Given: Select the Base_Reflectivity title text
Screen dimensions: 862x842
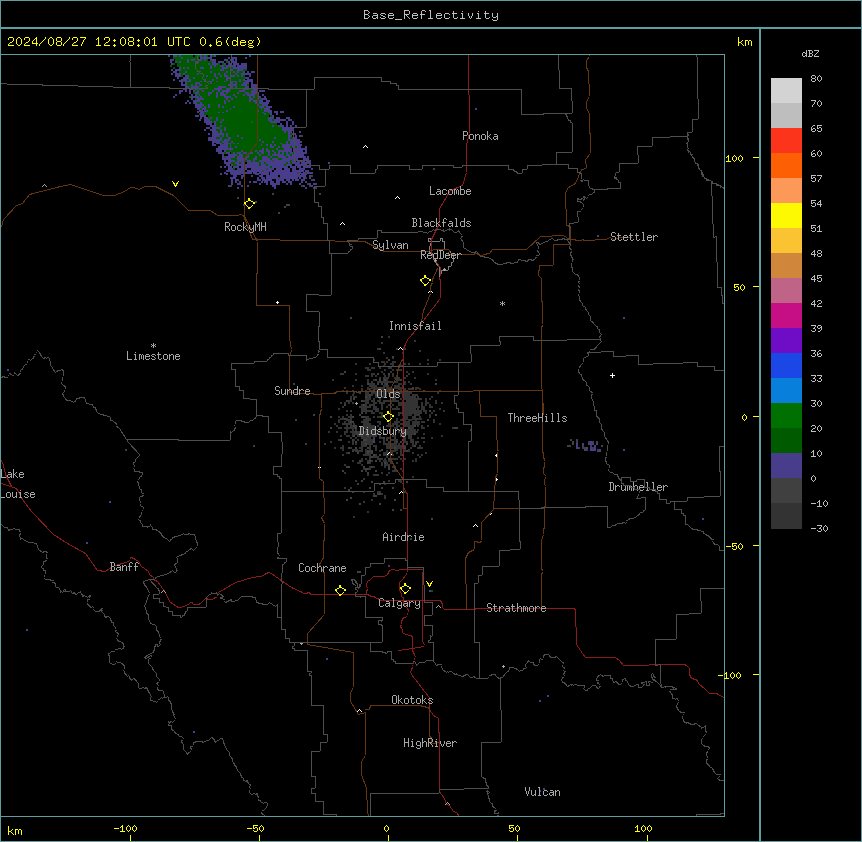Looking at the screenshot, I should [431, 15].
